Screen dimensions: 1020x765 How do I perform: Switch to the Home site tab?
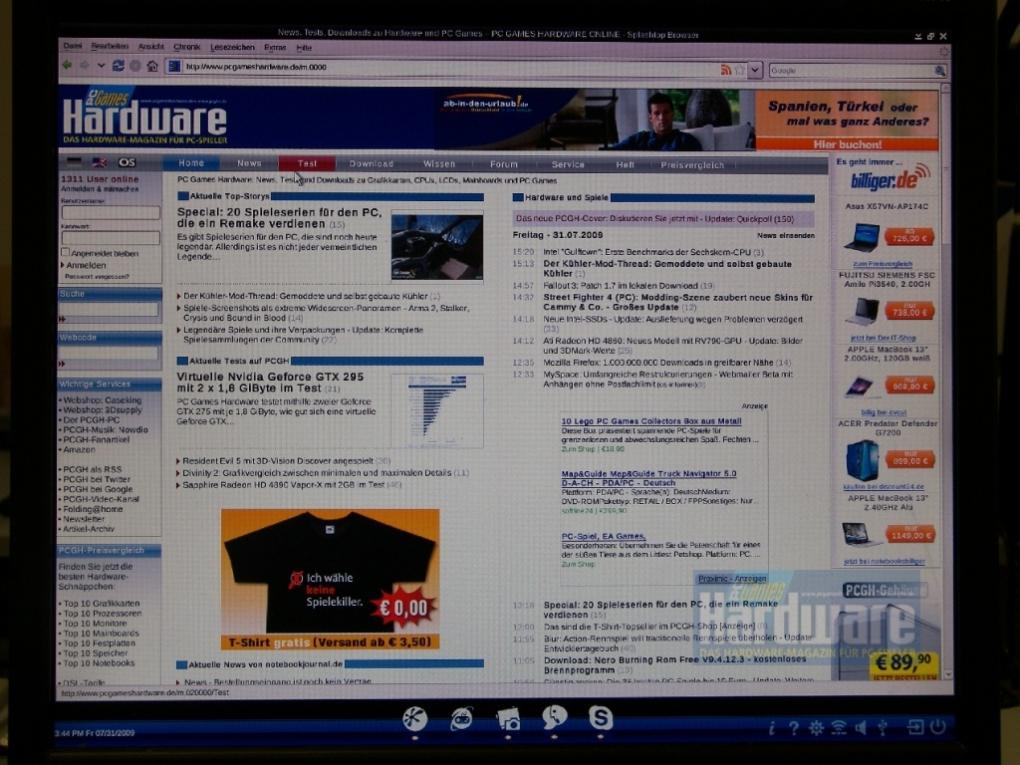click(x=191, y=163)
